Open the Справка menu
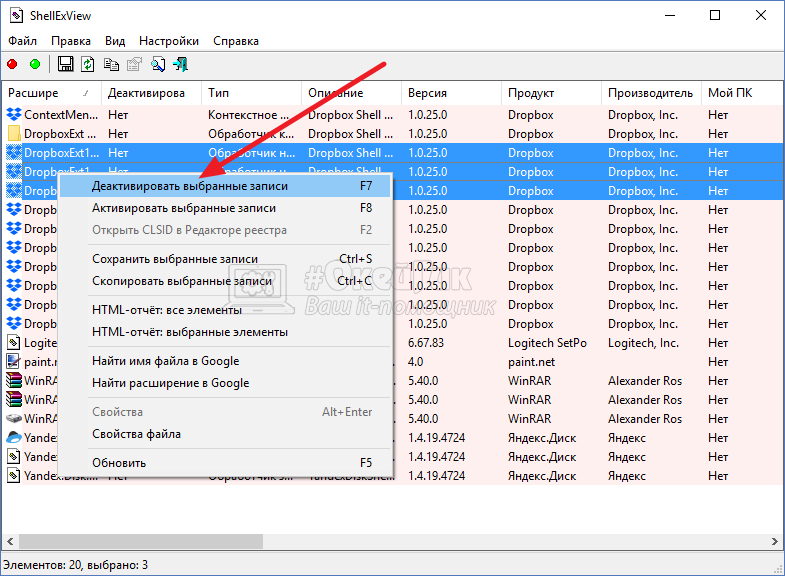 236,41
